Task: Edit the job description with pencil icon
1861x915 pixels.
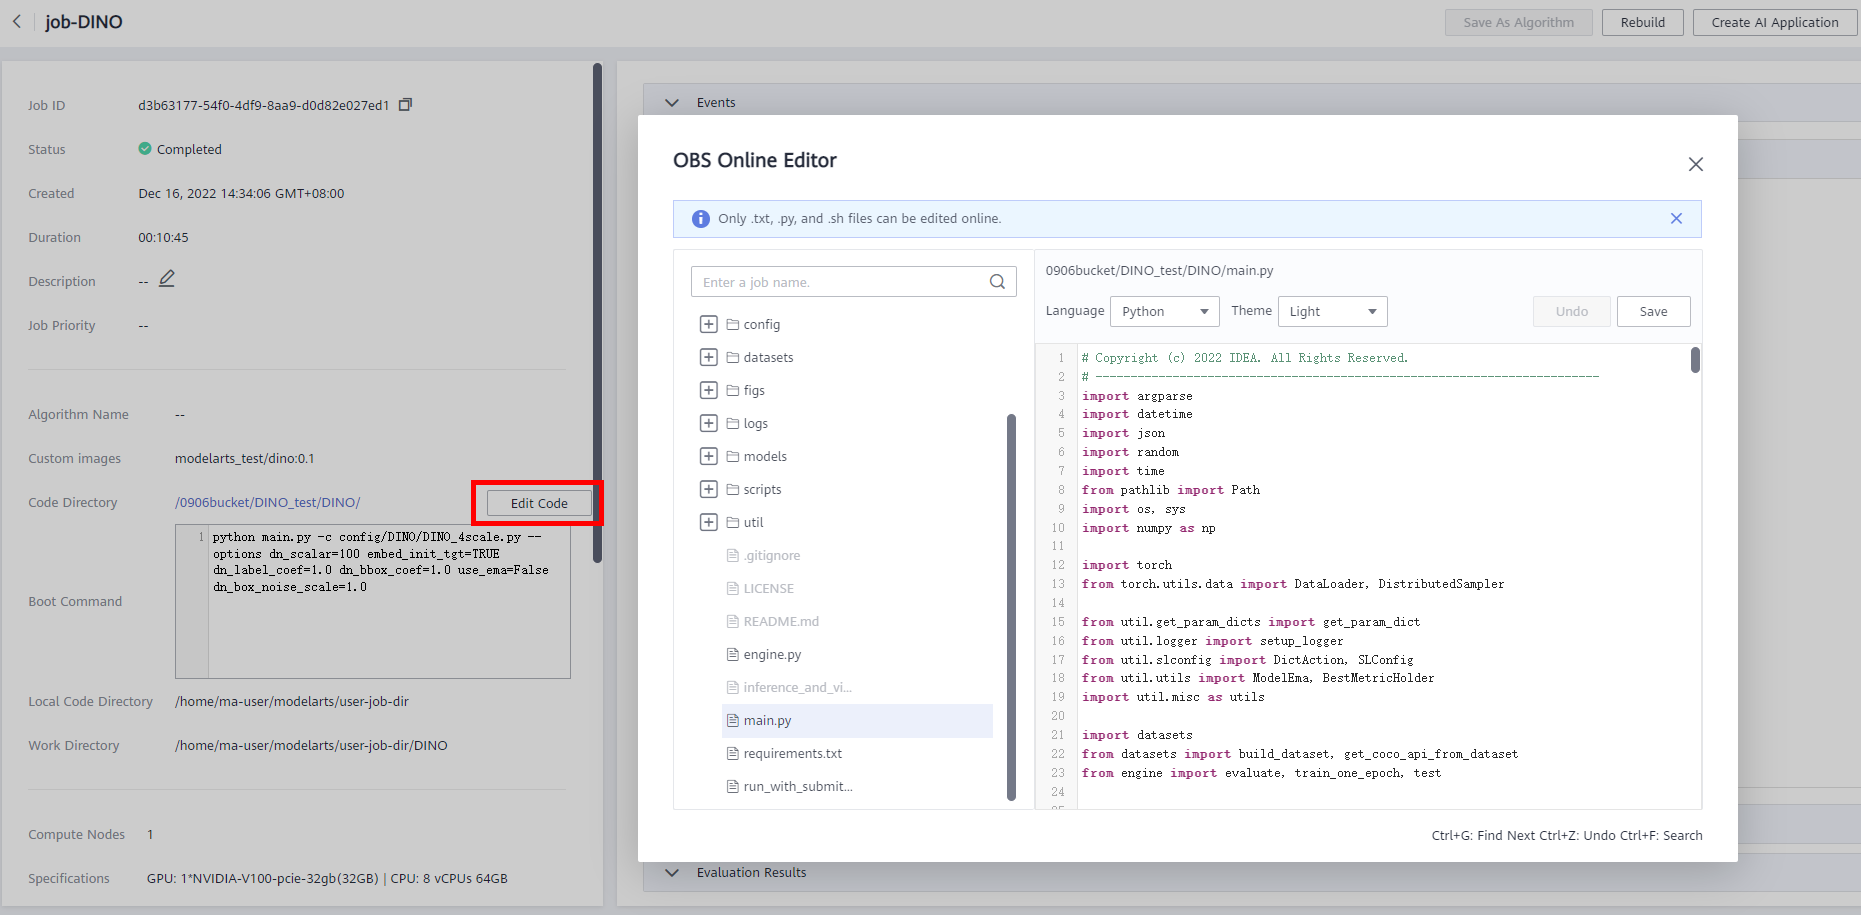Action: click(x=167, y=279)
